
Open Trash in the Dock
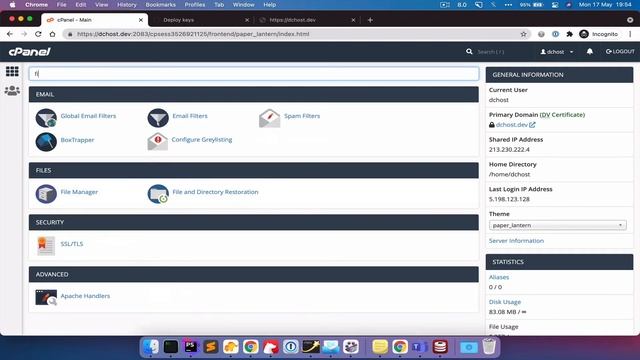(x=489, y=347)
